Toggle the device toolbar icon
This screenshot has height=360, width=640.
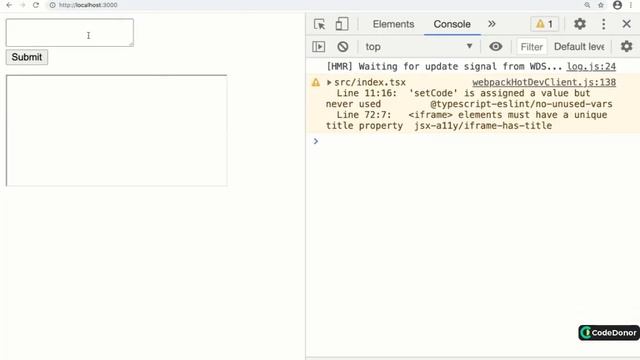point(342,24)
